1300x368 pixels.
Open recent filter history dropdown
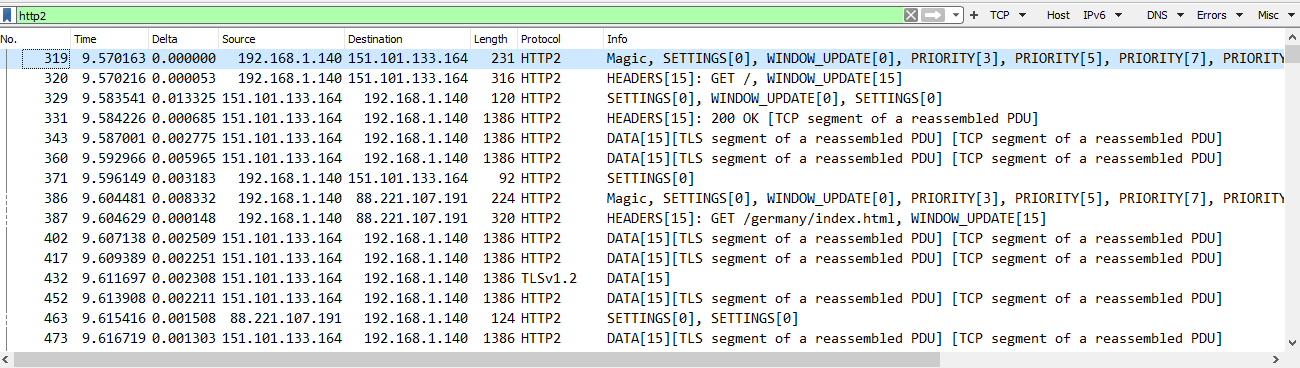[x=957, y=15]
